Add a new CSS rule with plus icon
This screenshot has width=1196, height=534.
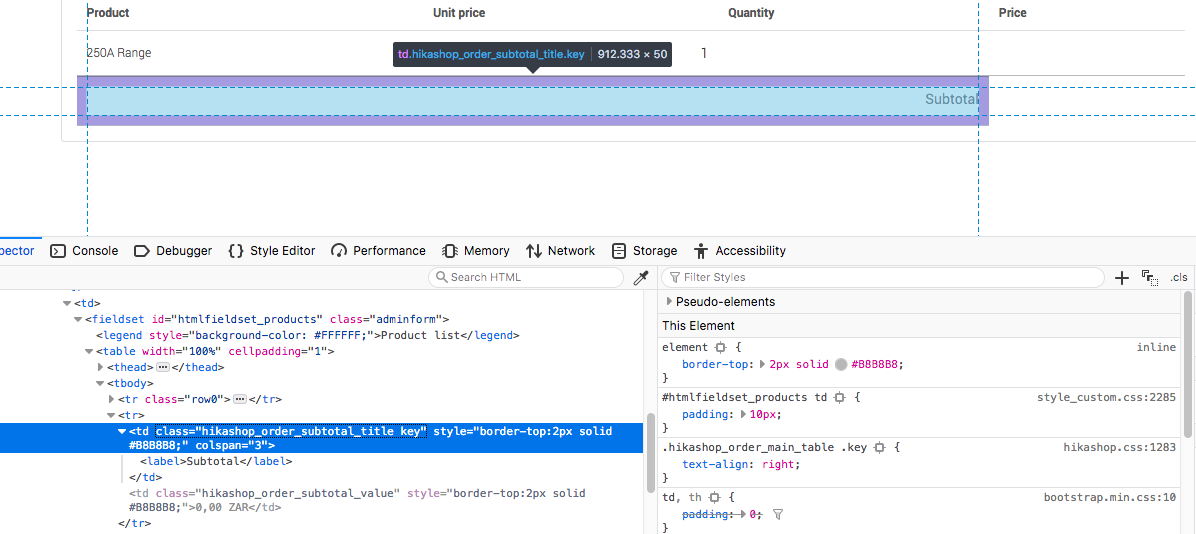[x=1121, y=277]
